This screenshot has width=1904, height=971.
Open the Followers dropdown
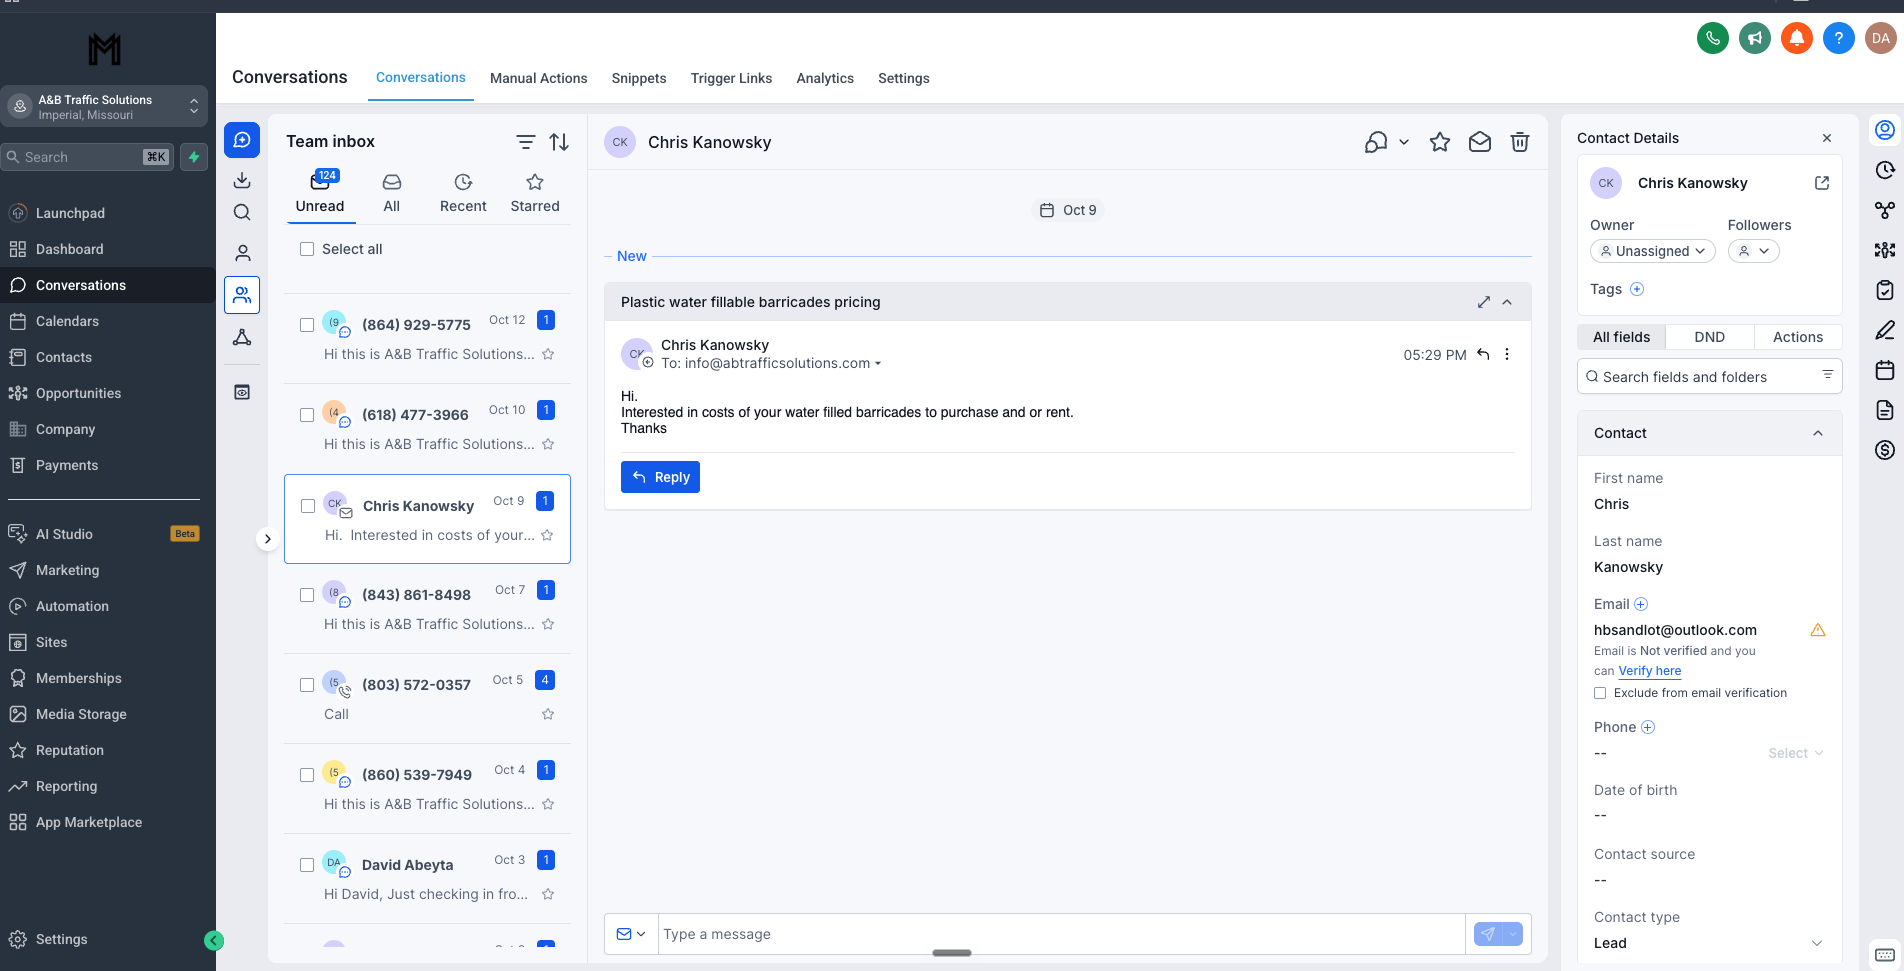point(1754,251)
